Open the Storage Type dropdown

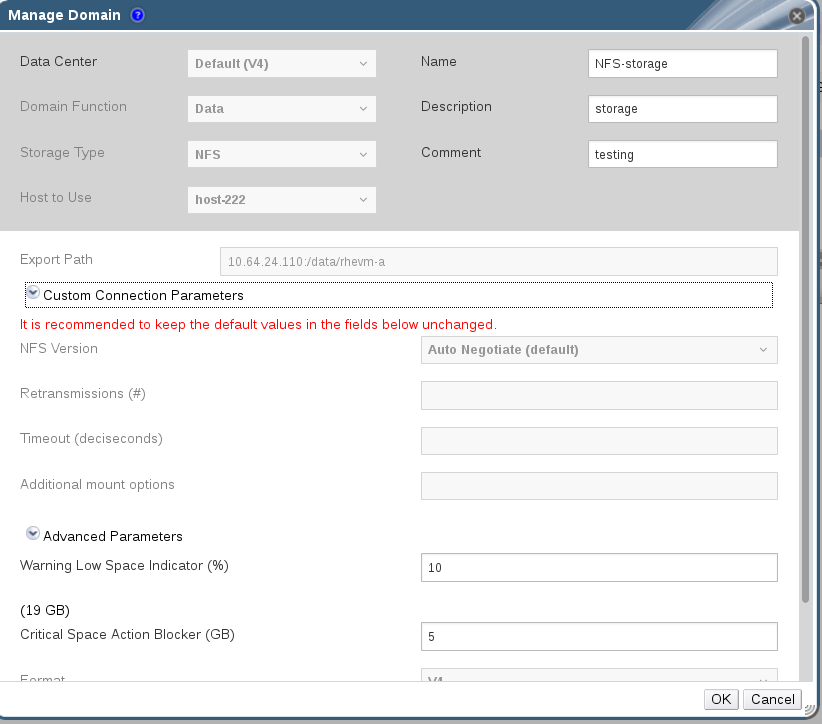[x=281, y=154]
